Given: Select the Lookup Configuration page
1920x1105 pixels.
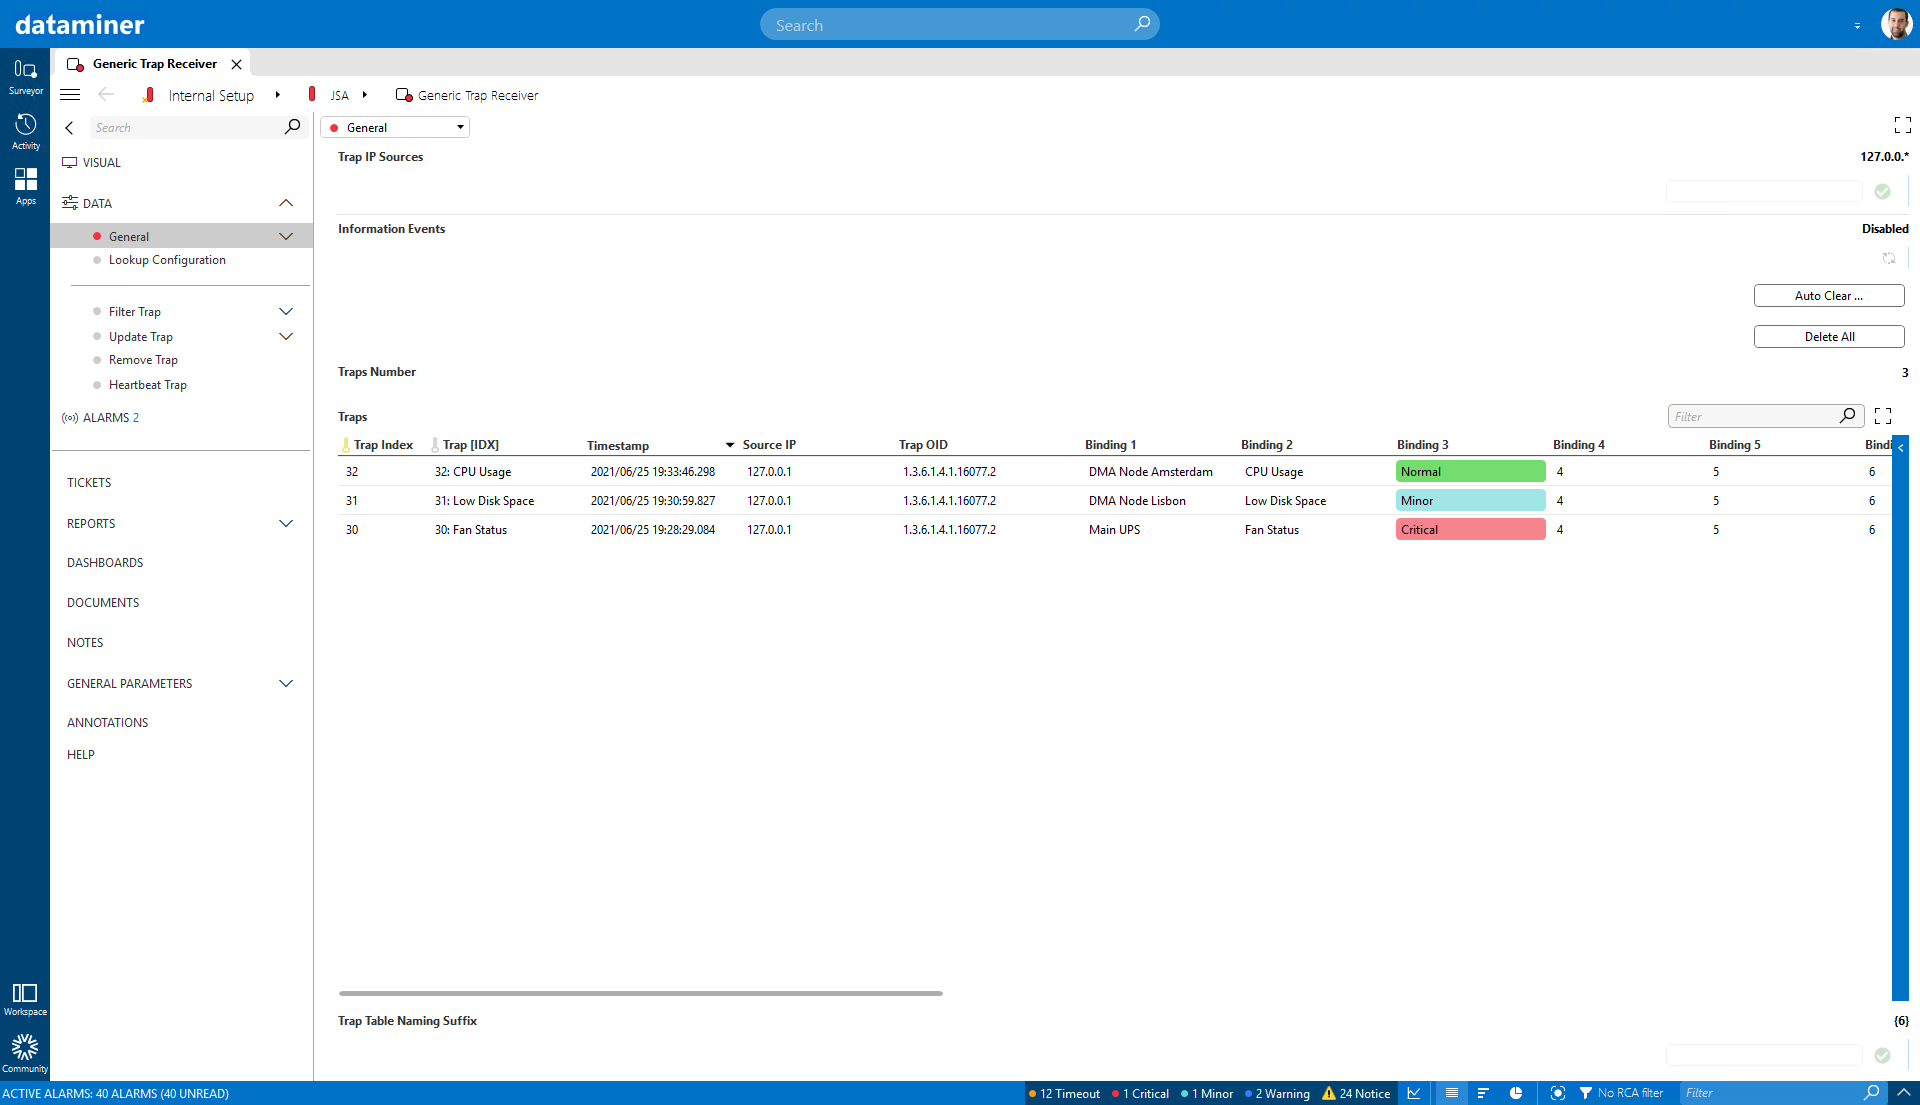Looking at the screenshot, I should coord(167,260).
